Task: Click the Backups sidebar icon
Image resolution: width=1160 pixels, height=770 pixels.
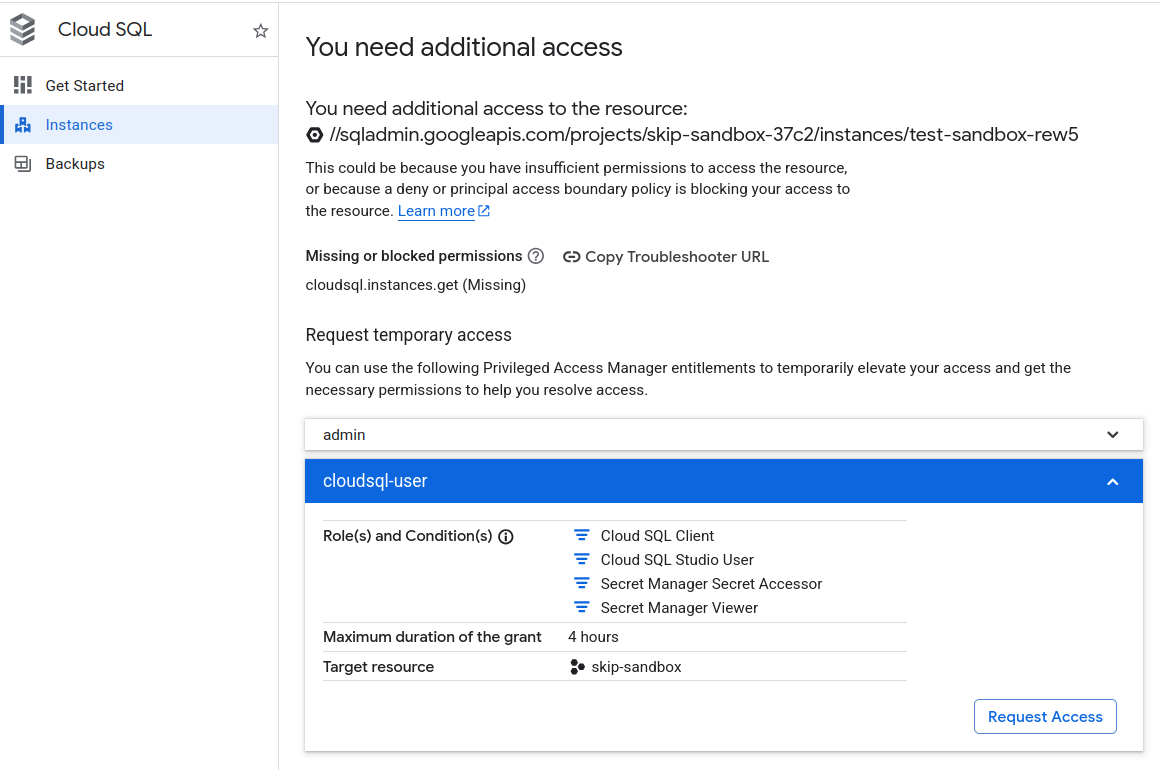Action: point(23,164)
